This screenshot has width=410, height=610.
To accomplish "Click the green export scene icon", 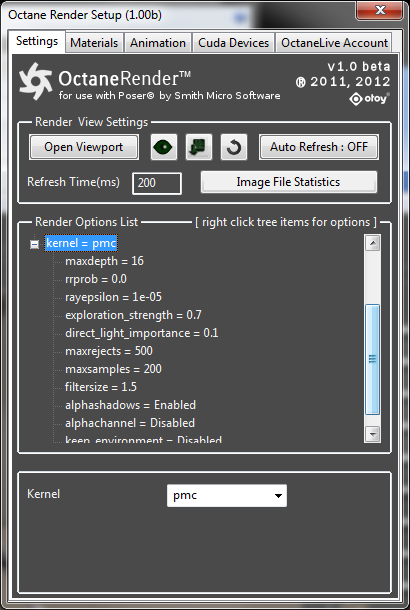I will (199, 147).
